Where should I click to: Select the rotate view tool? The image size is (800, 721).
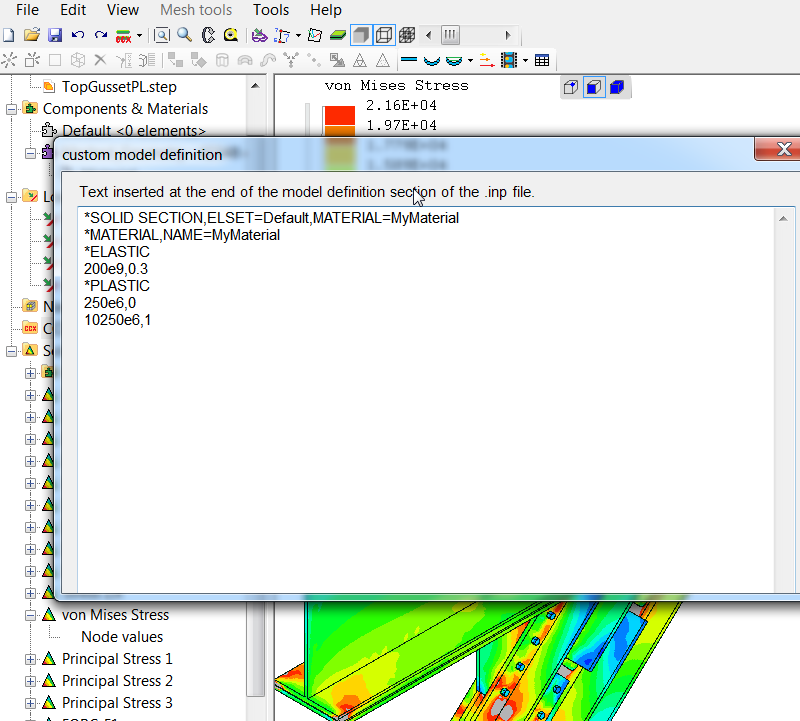(208, 35)
